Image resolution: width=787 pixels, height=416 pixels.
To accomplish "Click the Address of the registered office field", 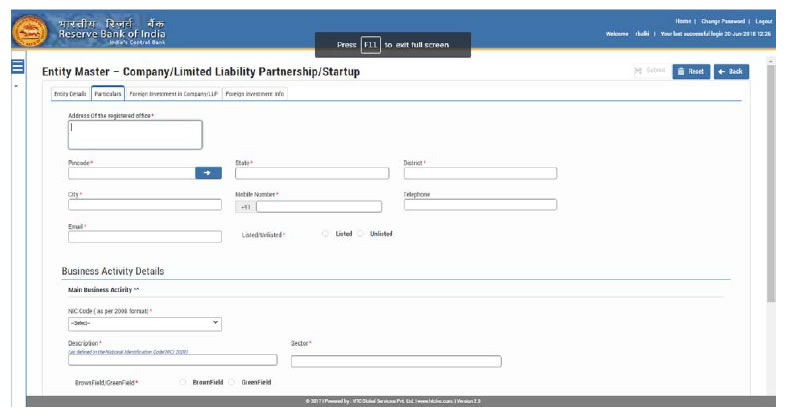I will point(135,134).
